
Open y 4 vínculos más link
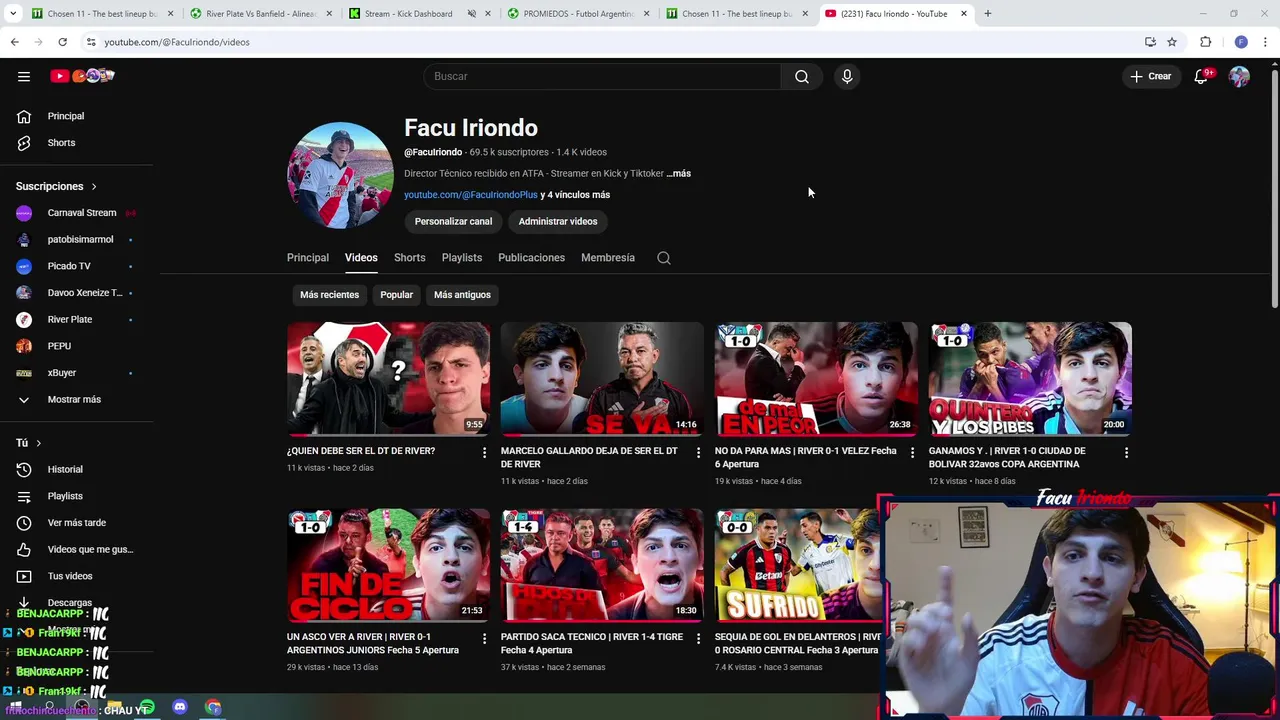[x=575, y=195]
